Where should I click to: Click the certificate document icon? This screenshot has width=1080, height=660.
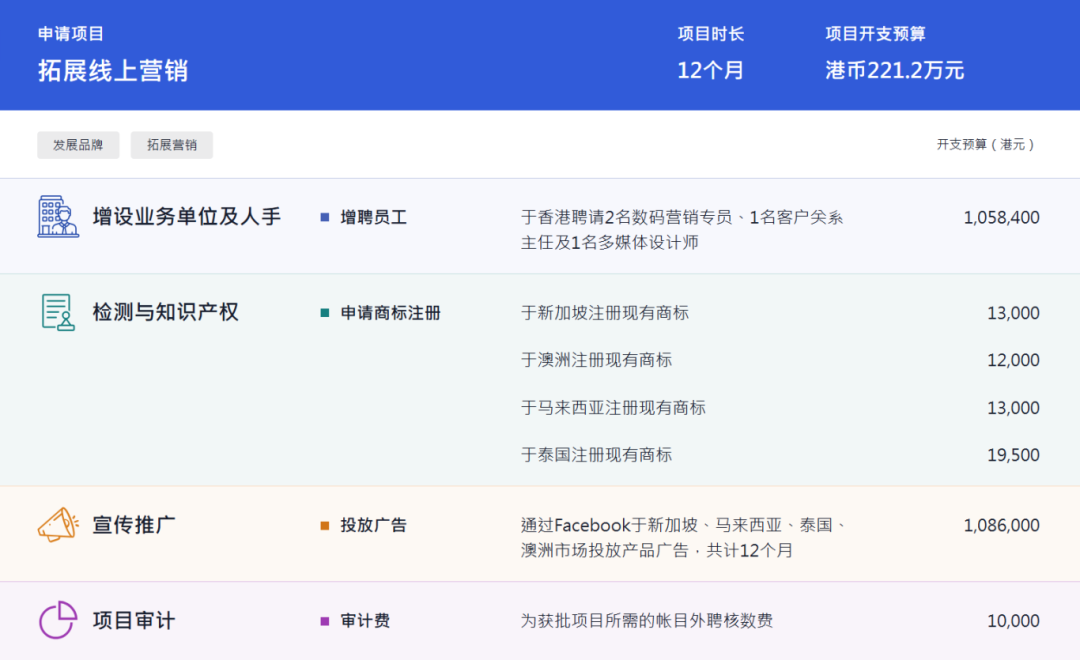click(x=58, y=312)
